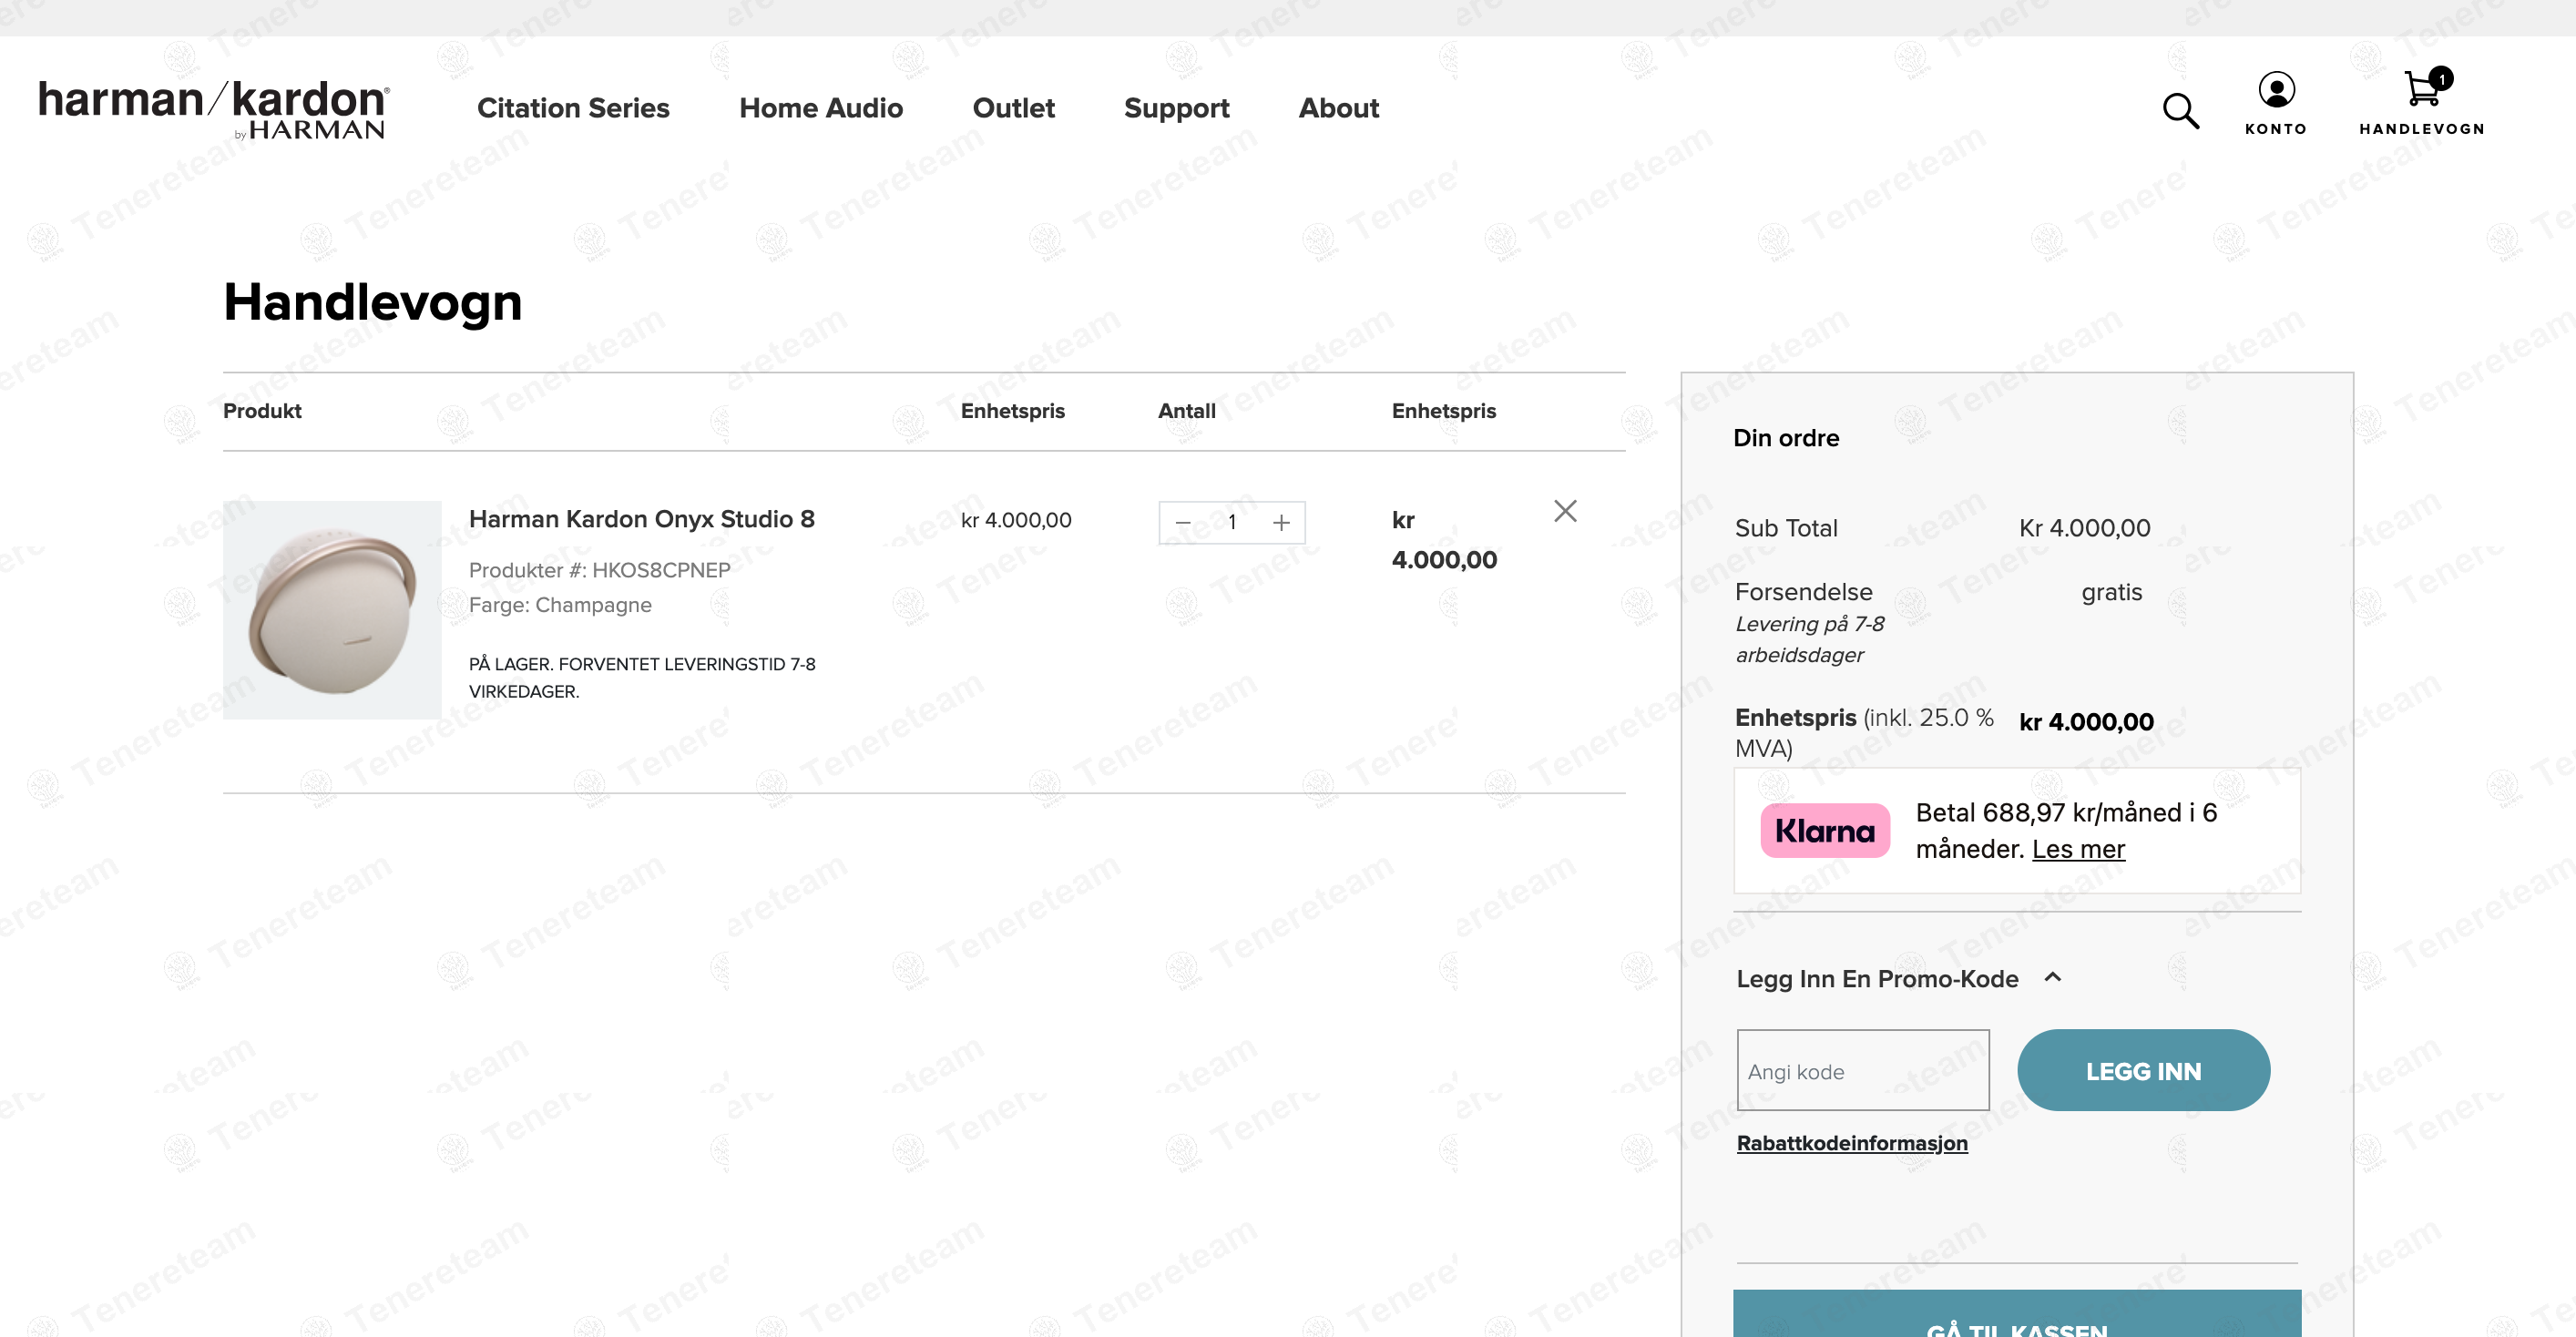
Task: Click the Klarna logo badge
Action: [1824, 830]
